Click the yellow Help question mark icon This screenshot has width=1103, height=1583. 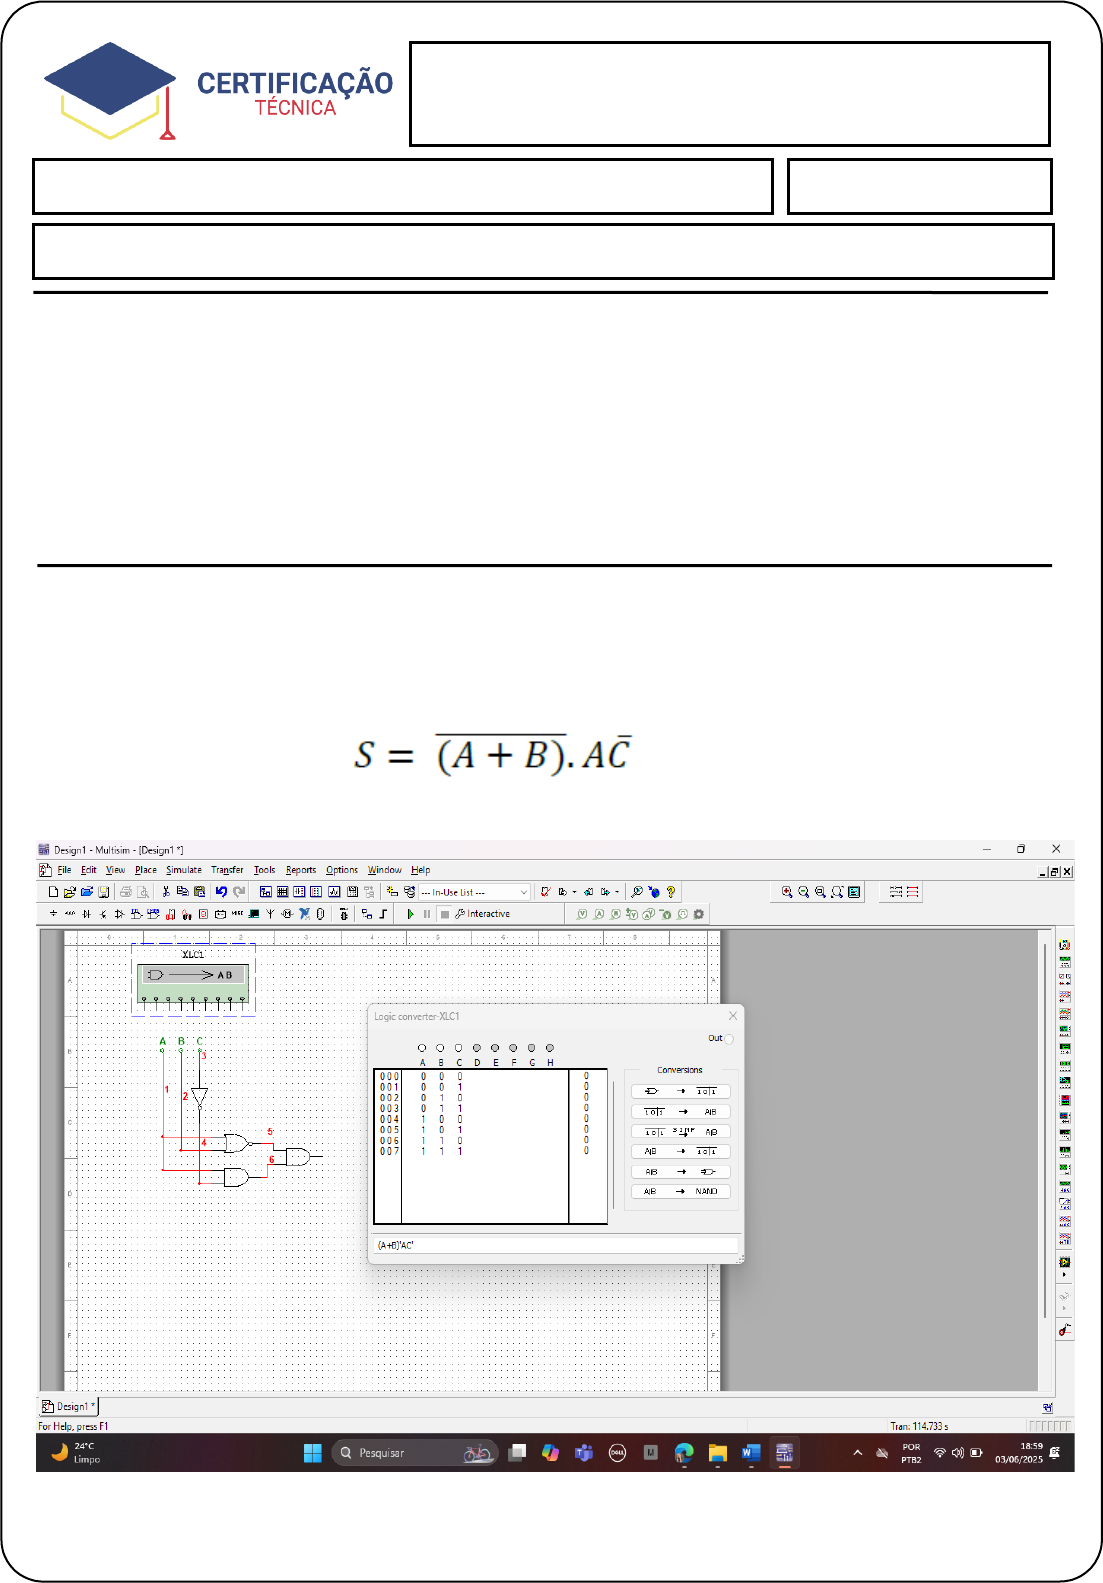671,892
